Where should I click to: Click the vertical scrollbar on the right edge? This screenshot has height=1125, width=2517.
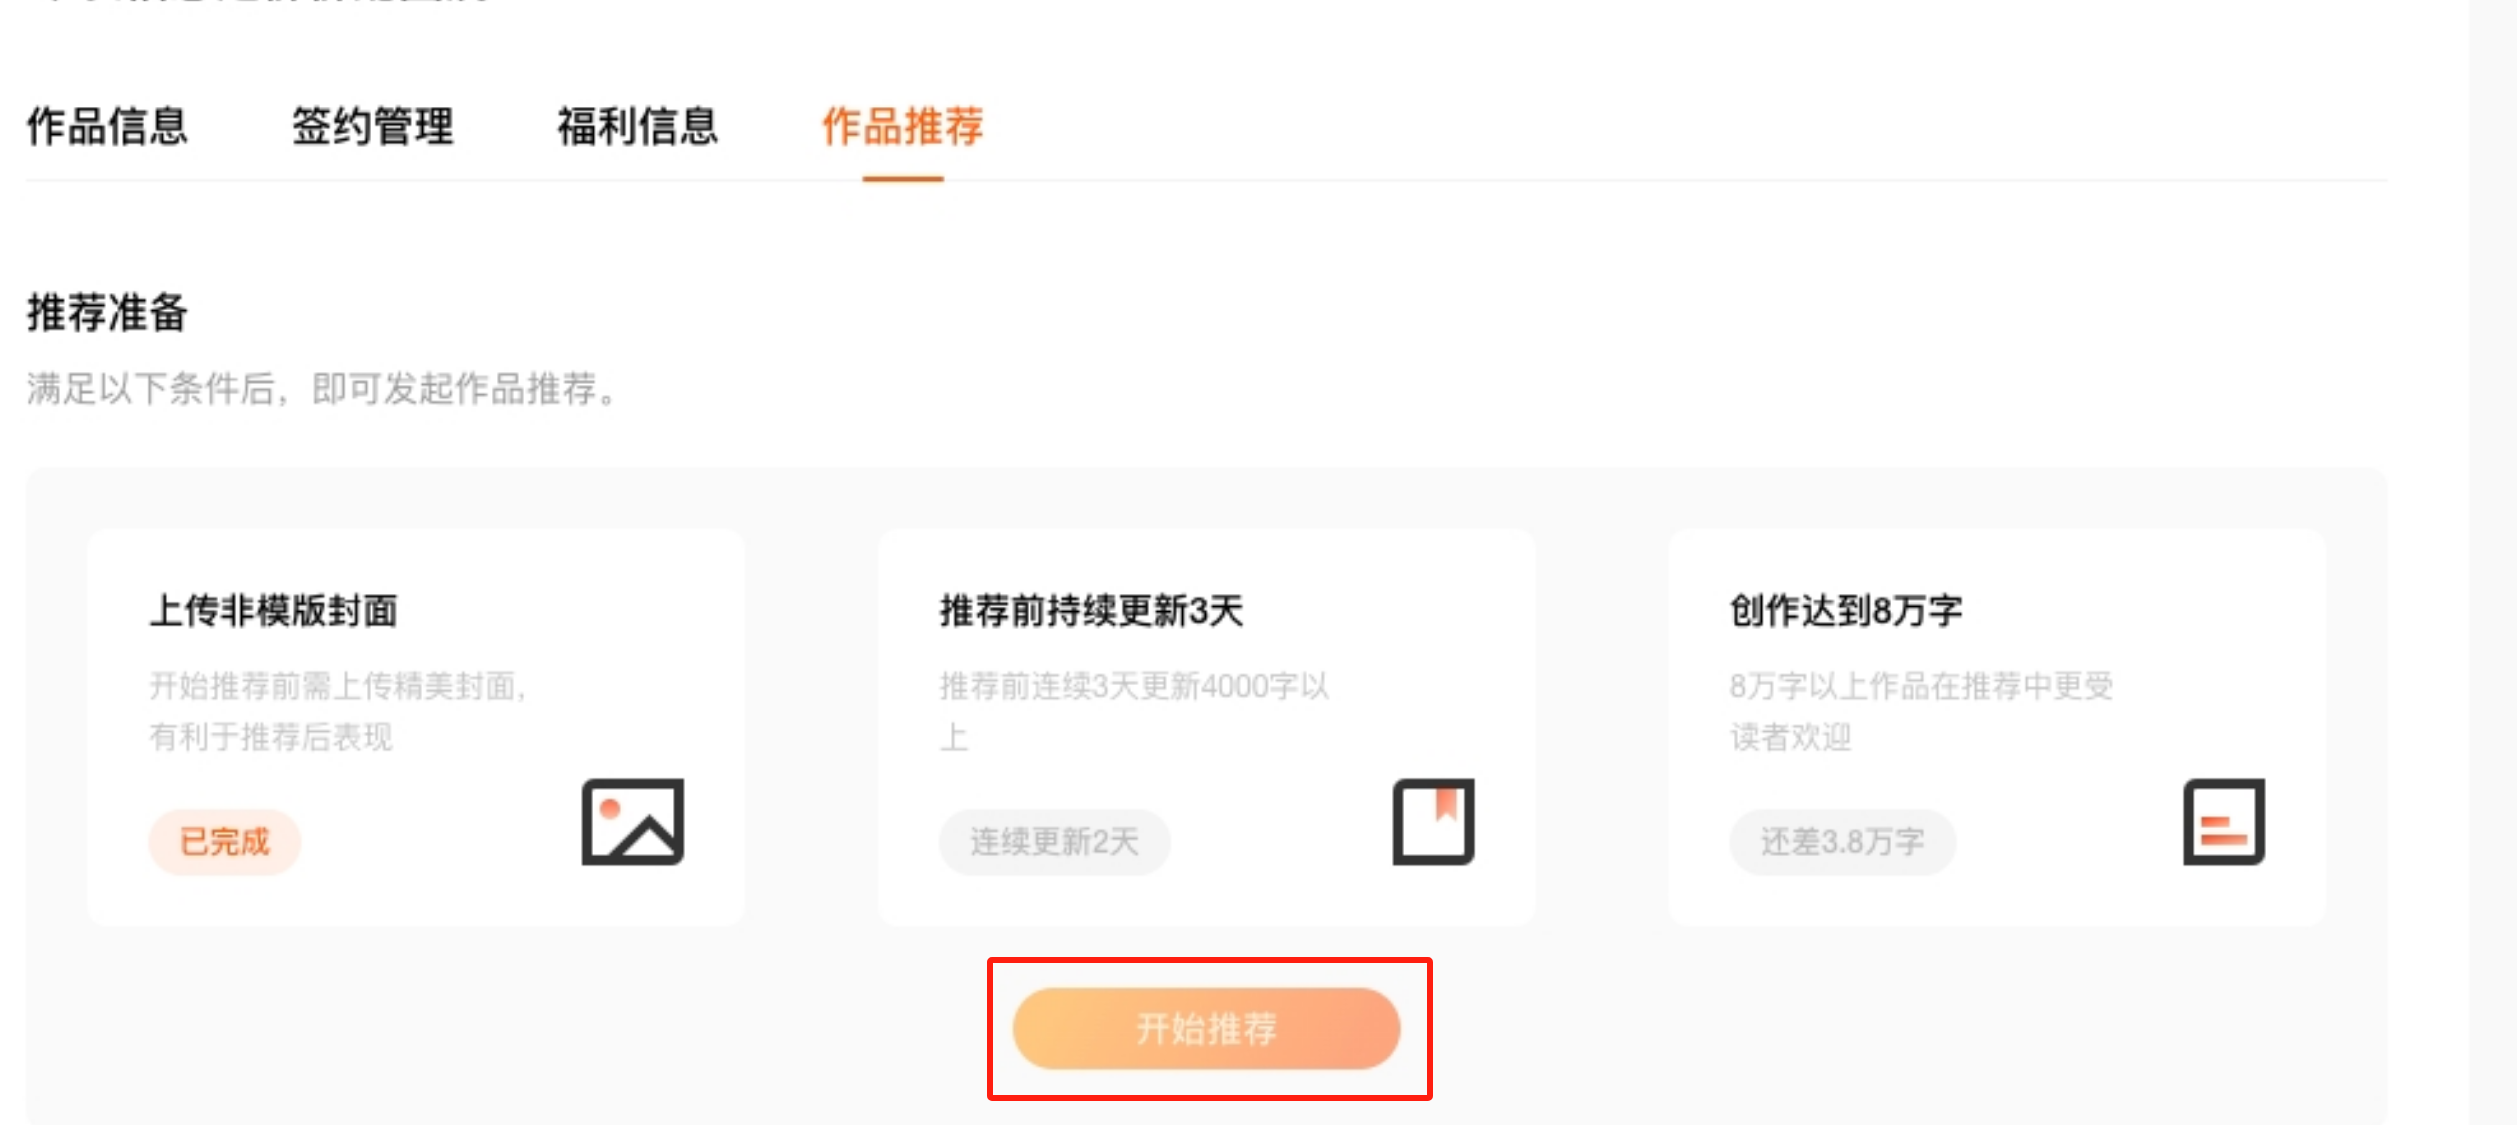coord(2492,560)
